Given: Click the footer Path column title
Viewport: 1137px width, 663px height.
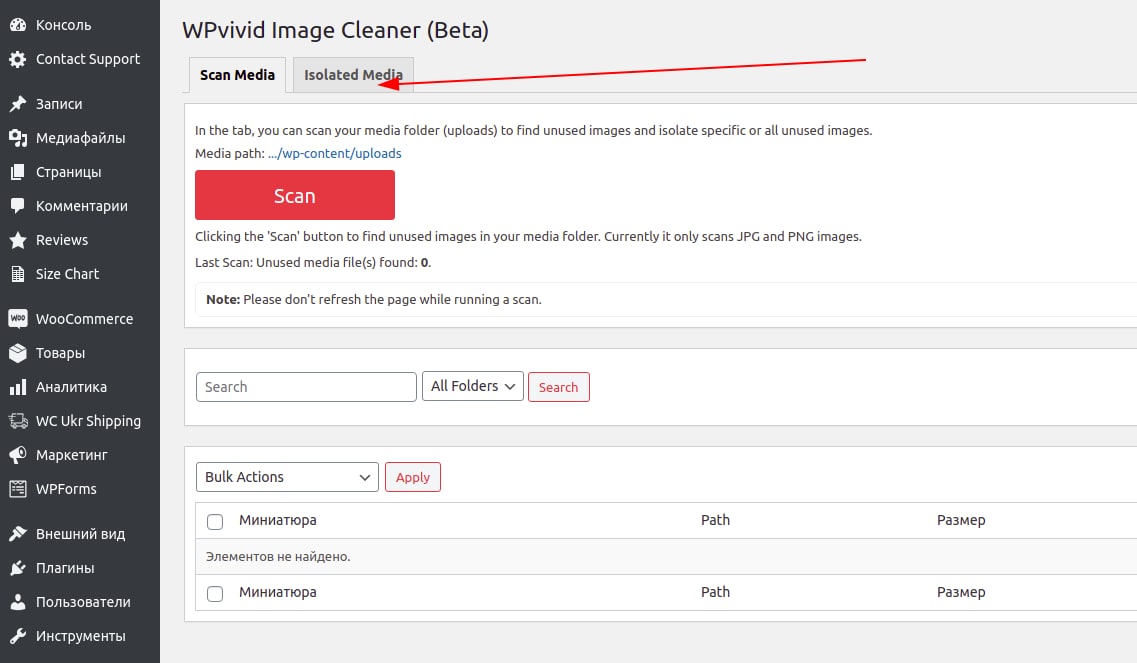Looking at the screenshot, I should point(715,592).
